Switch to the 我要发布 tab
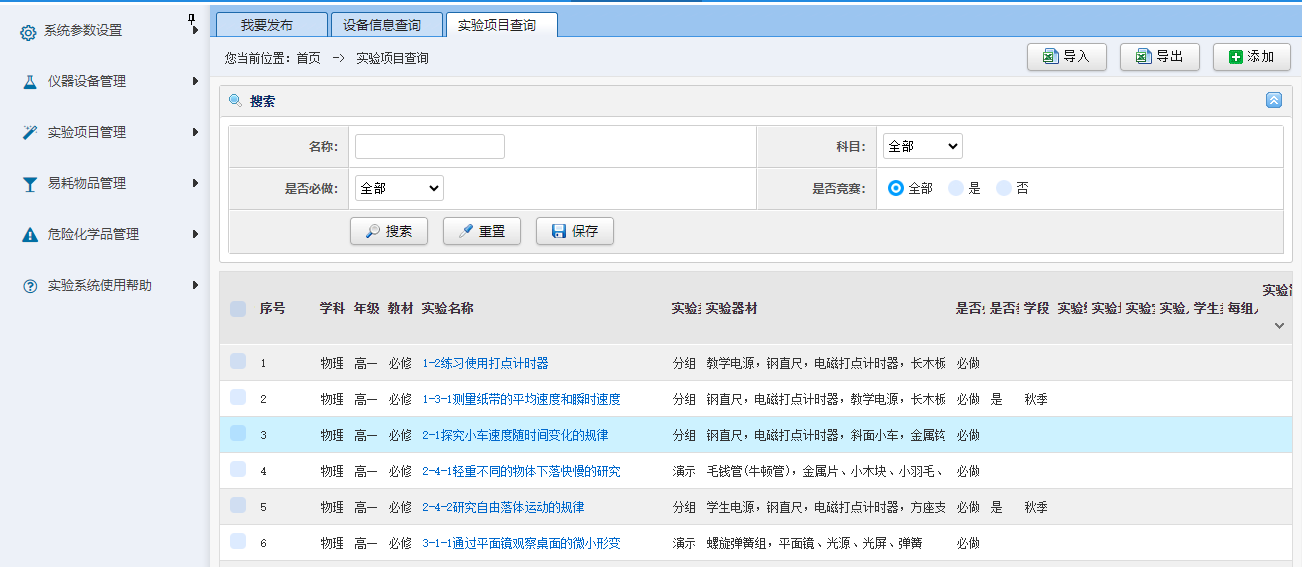The height and width of the screenshot is (567, 1302). click(x=266, y=25)
